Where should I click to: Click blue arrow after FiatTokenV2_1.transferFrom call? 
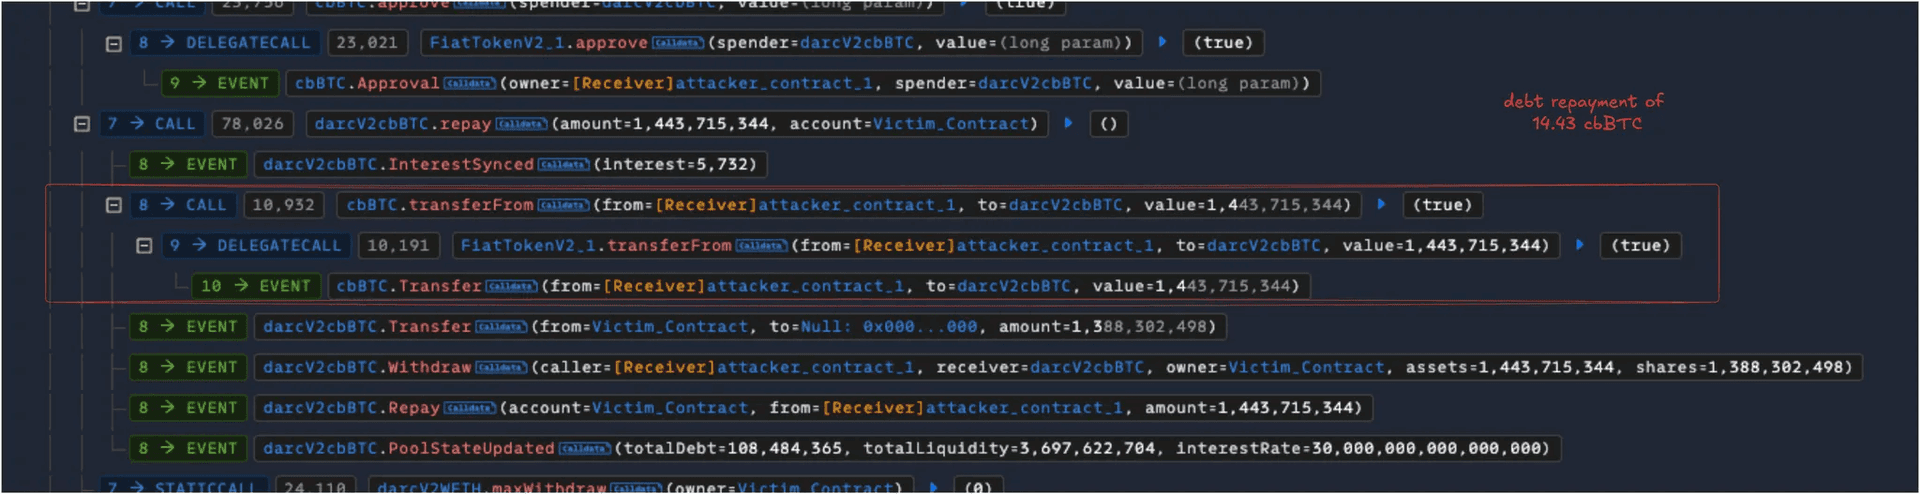(1579, 245)
